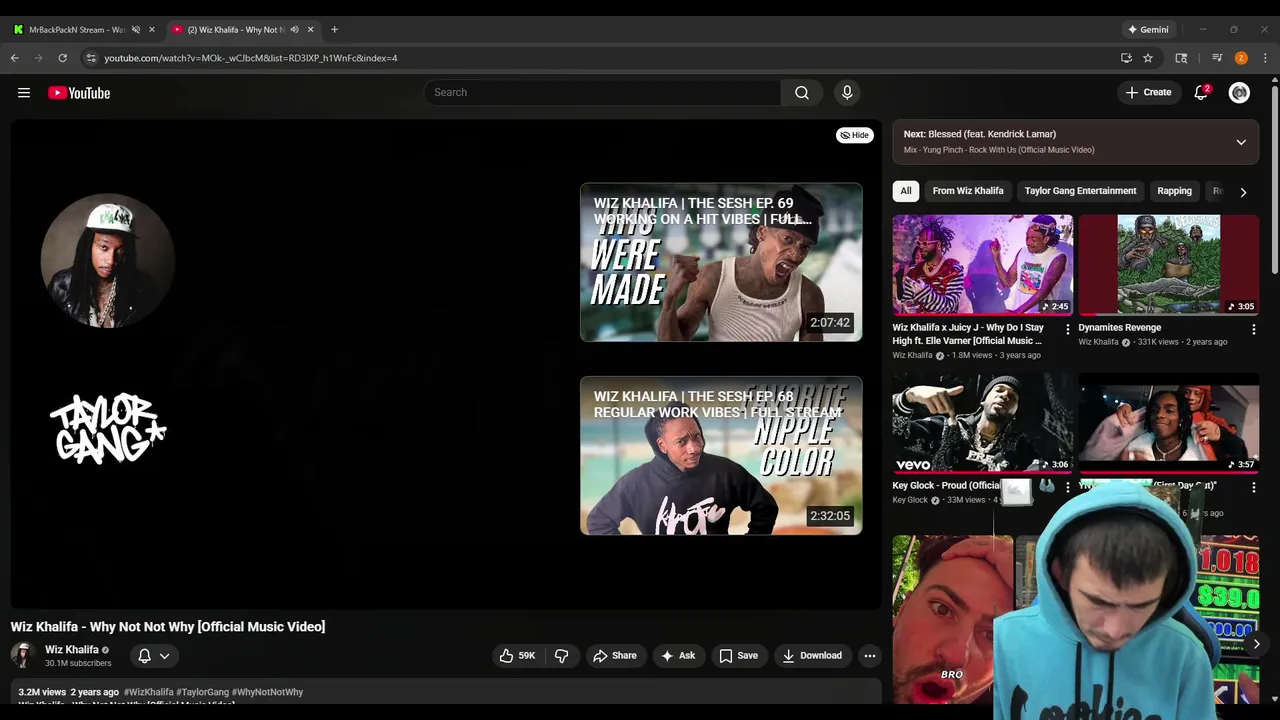
Task: Go to the YouTube home logo
Action: click(79, 93)
